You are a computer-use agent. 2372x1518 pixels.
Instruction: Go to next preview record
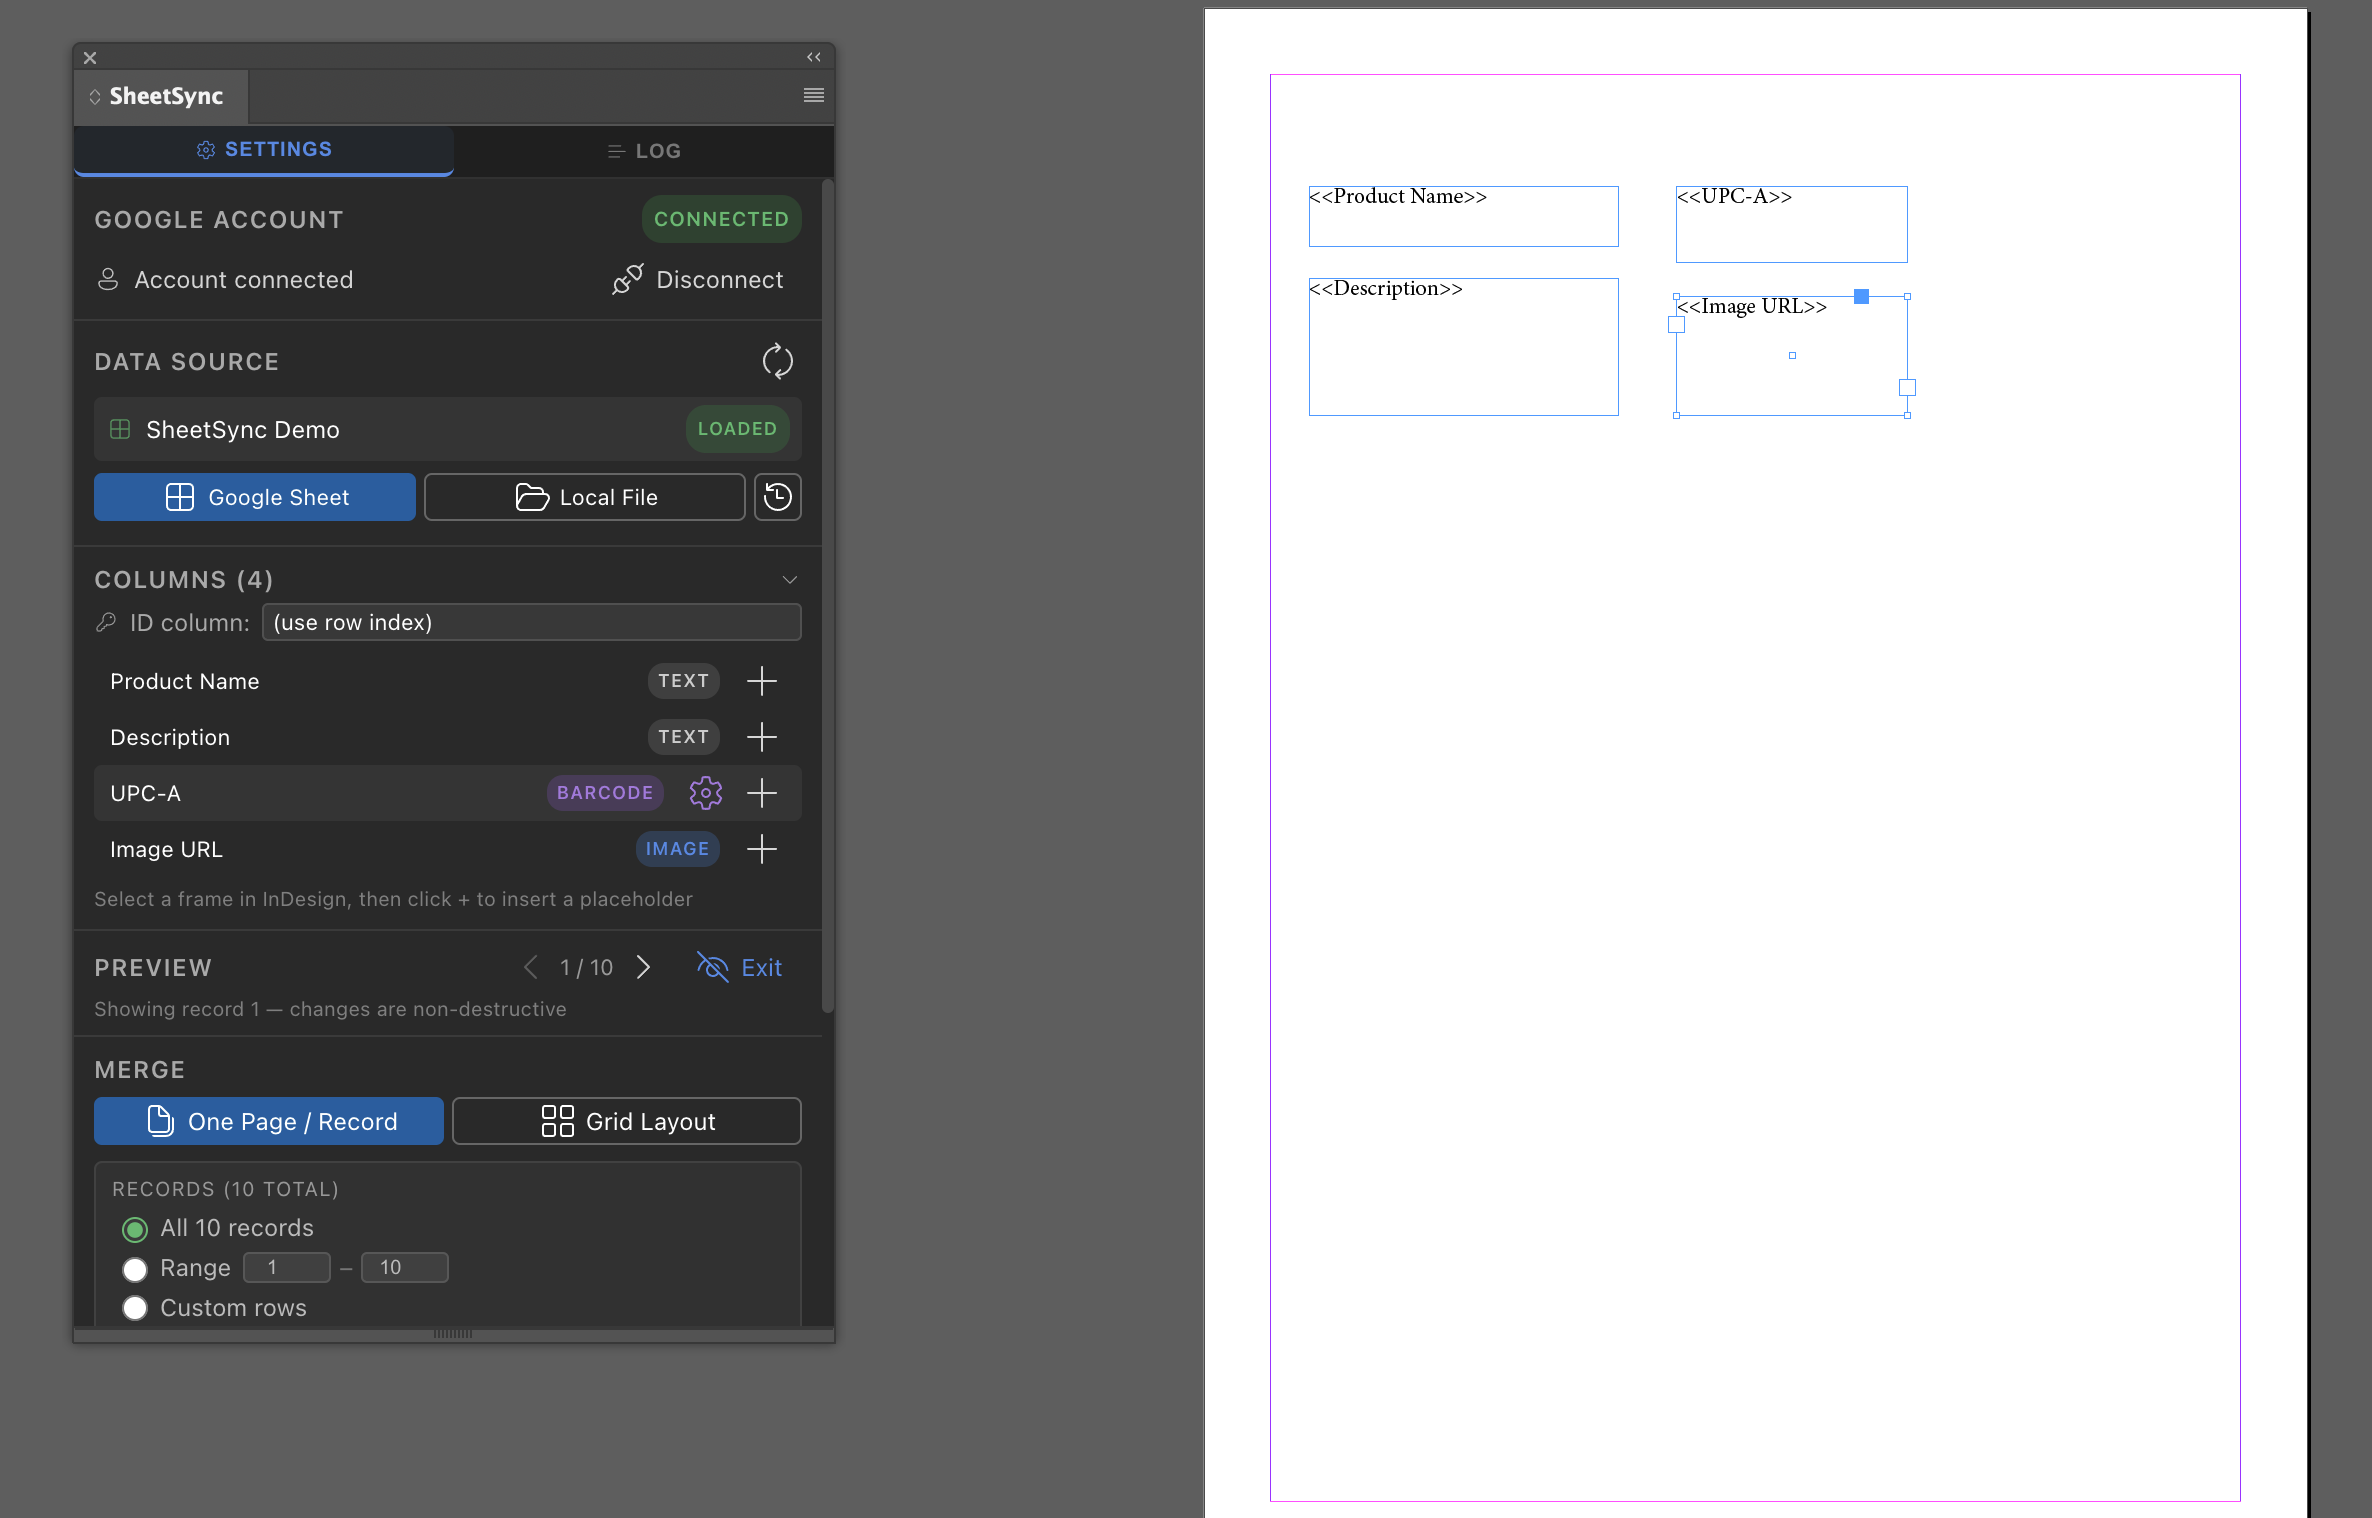(644, 967)
